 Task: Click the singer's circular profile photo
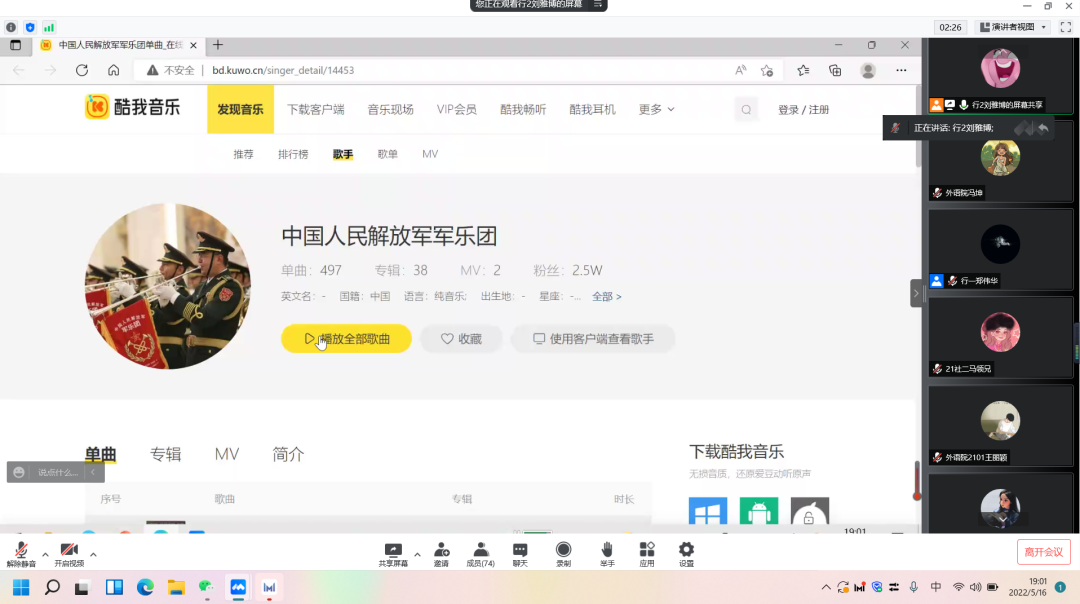click(167, 286)
